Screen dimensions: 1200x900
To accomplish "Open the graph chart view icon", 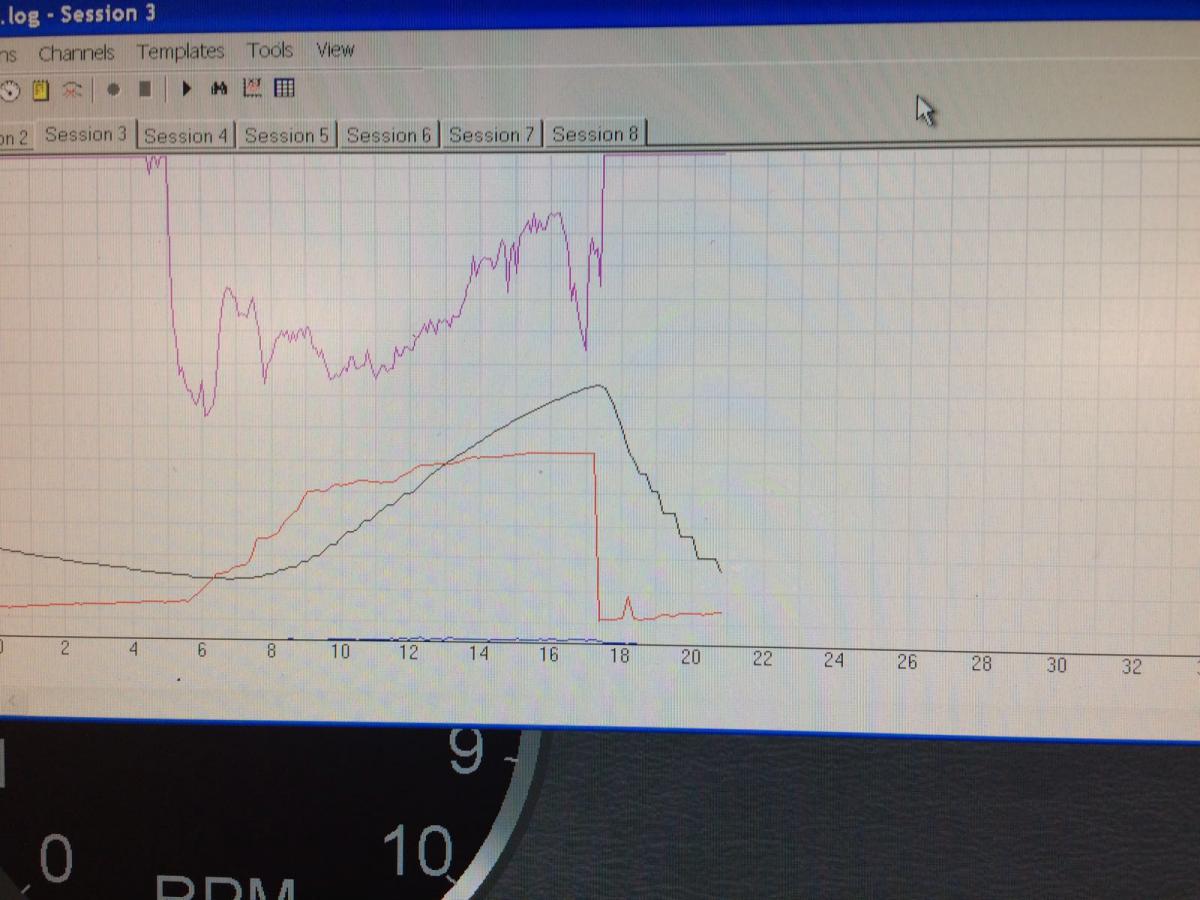I will click(251, 88).
